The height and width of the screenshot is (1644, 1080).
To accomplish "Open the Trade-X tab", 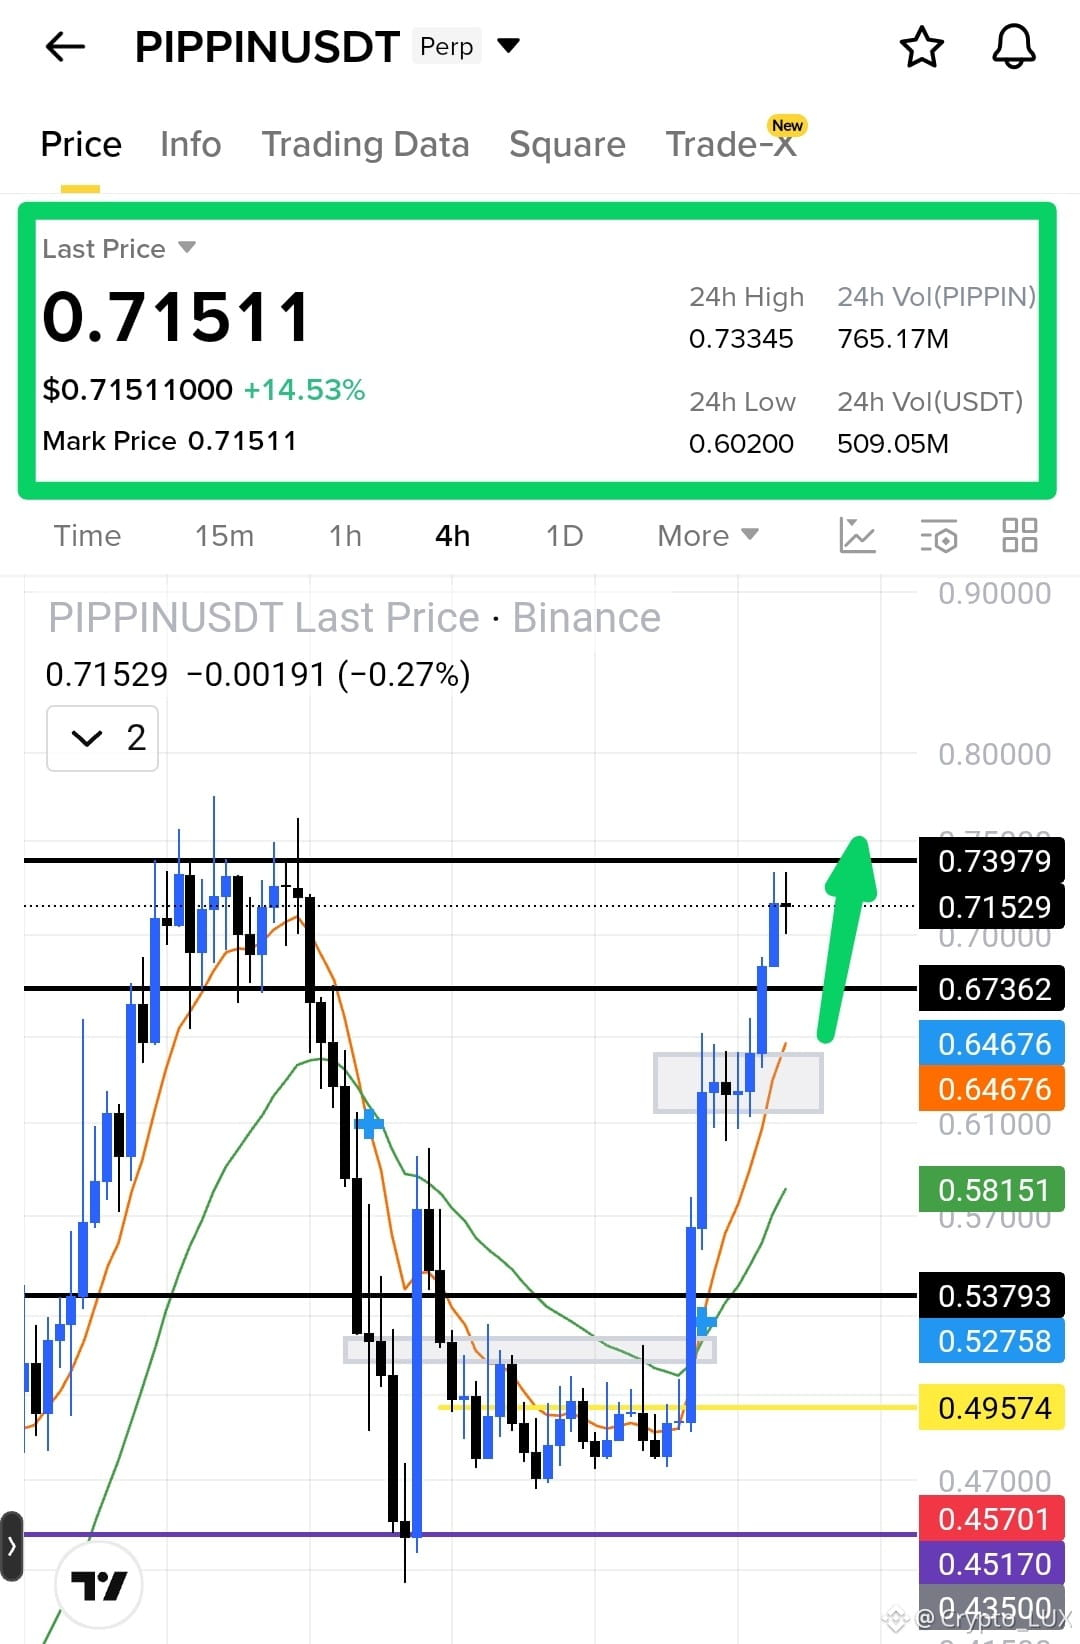I will [732, 144].
